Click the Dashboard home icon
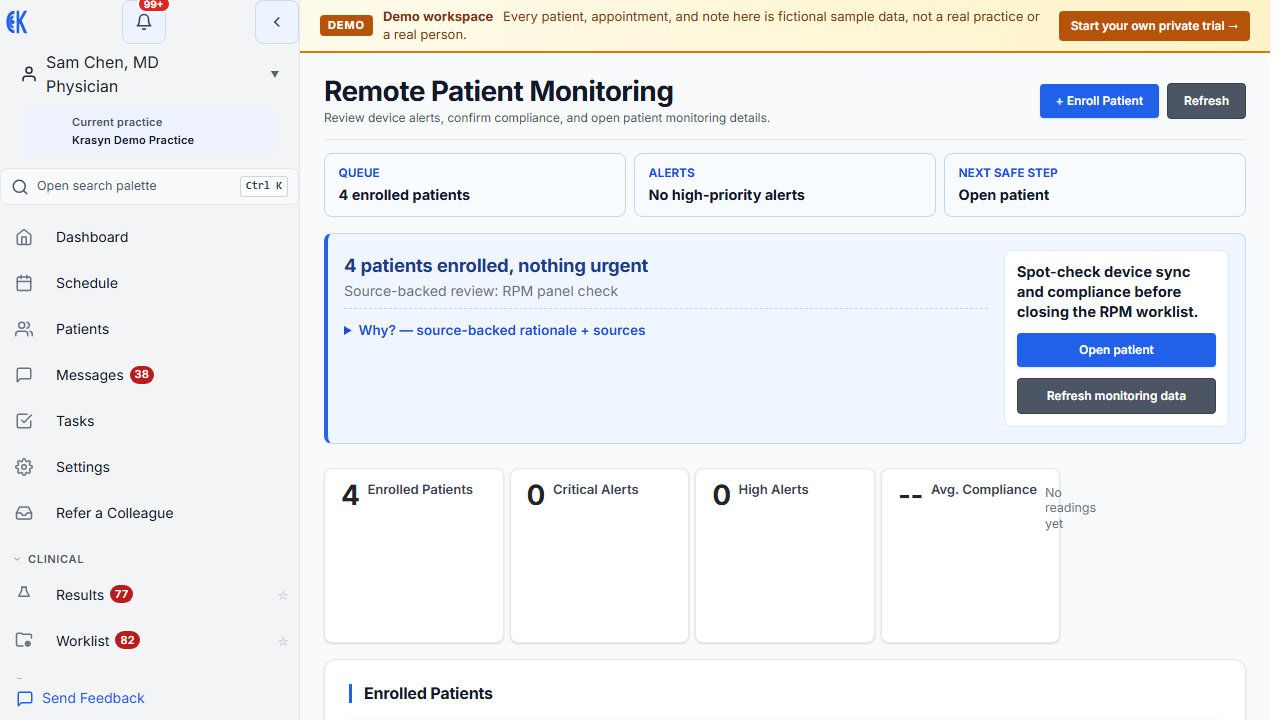 [25, 237]
